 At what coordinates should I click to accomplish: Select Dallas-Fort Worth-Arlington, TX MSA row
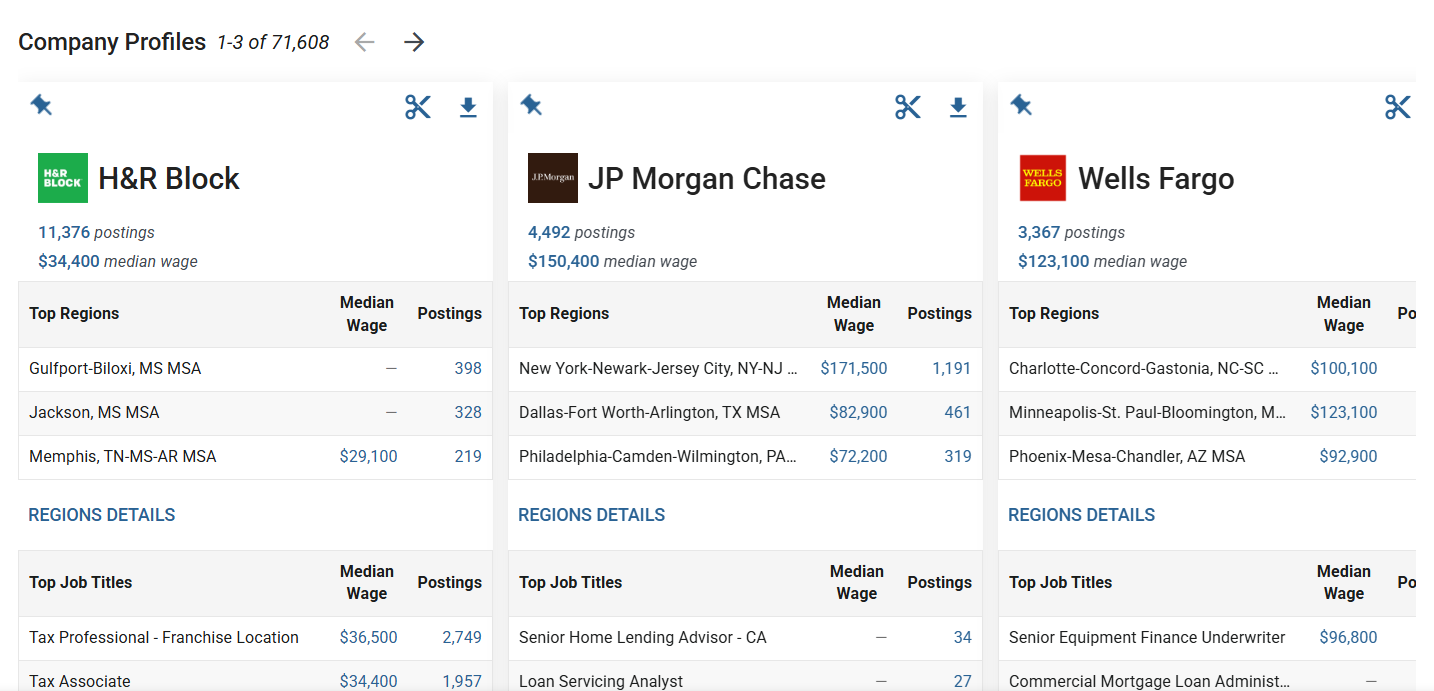click(x=745, y=413)
